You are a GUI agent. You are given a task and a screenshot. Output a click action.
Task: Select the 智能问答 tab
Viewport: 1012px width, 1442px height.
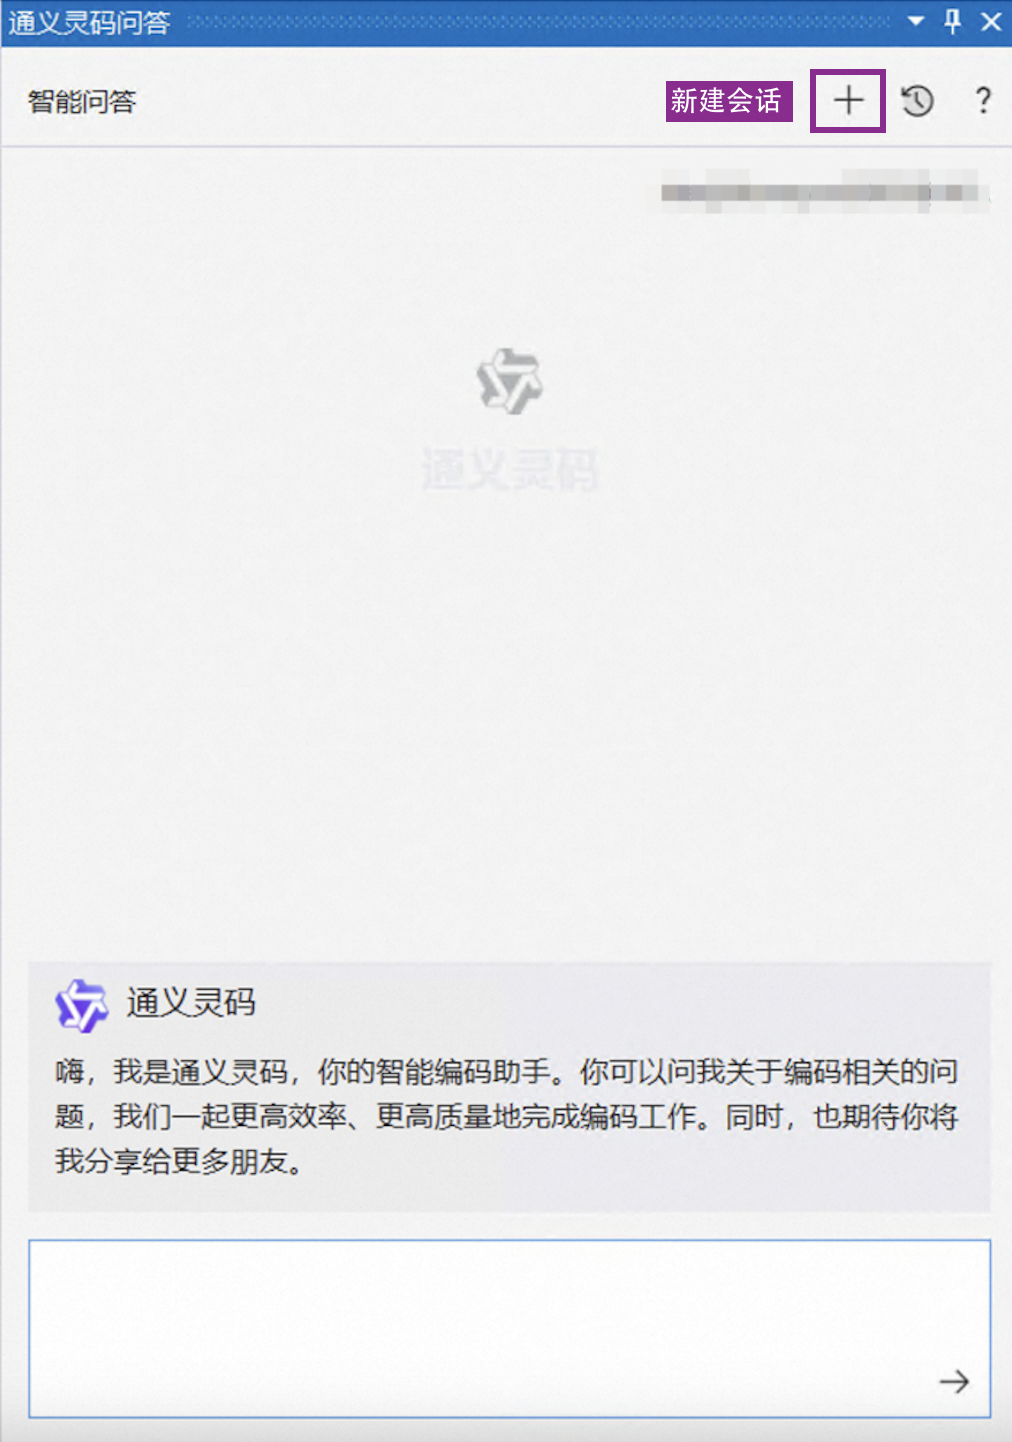click(x=82, y=101)
